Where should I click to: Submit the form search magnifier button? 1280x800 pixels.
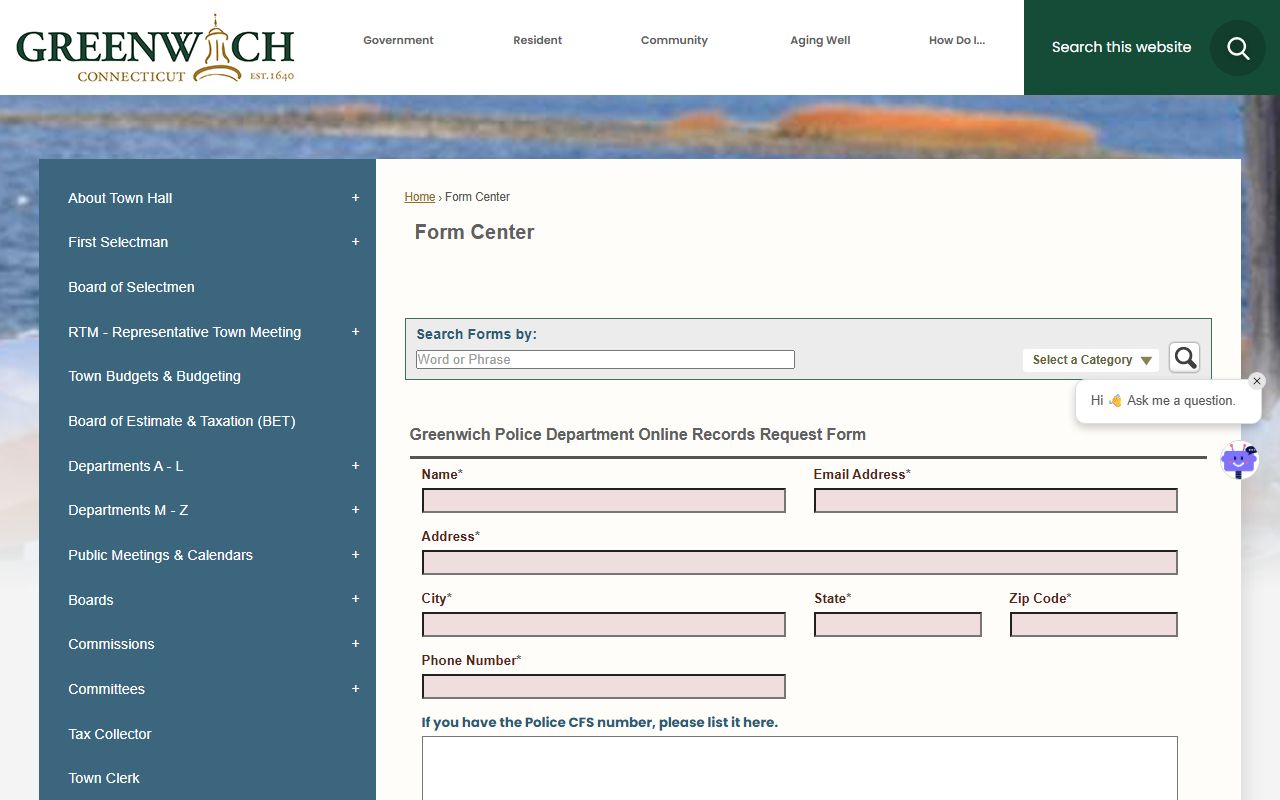(1184, 358)
